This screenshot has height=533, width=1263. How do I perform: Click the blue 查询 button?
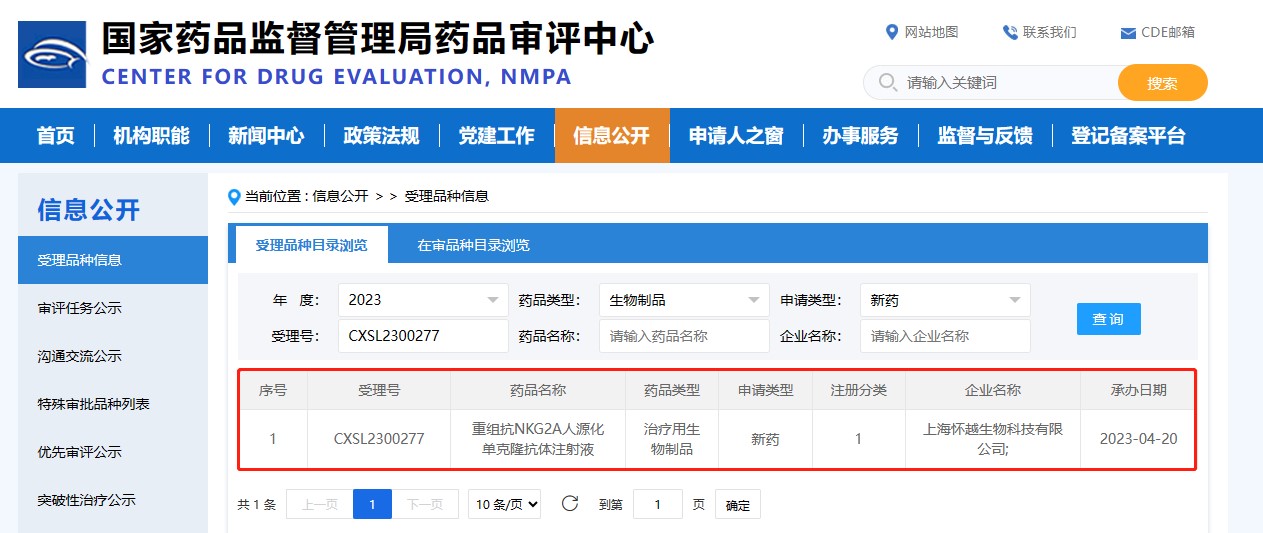1108,318
